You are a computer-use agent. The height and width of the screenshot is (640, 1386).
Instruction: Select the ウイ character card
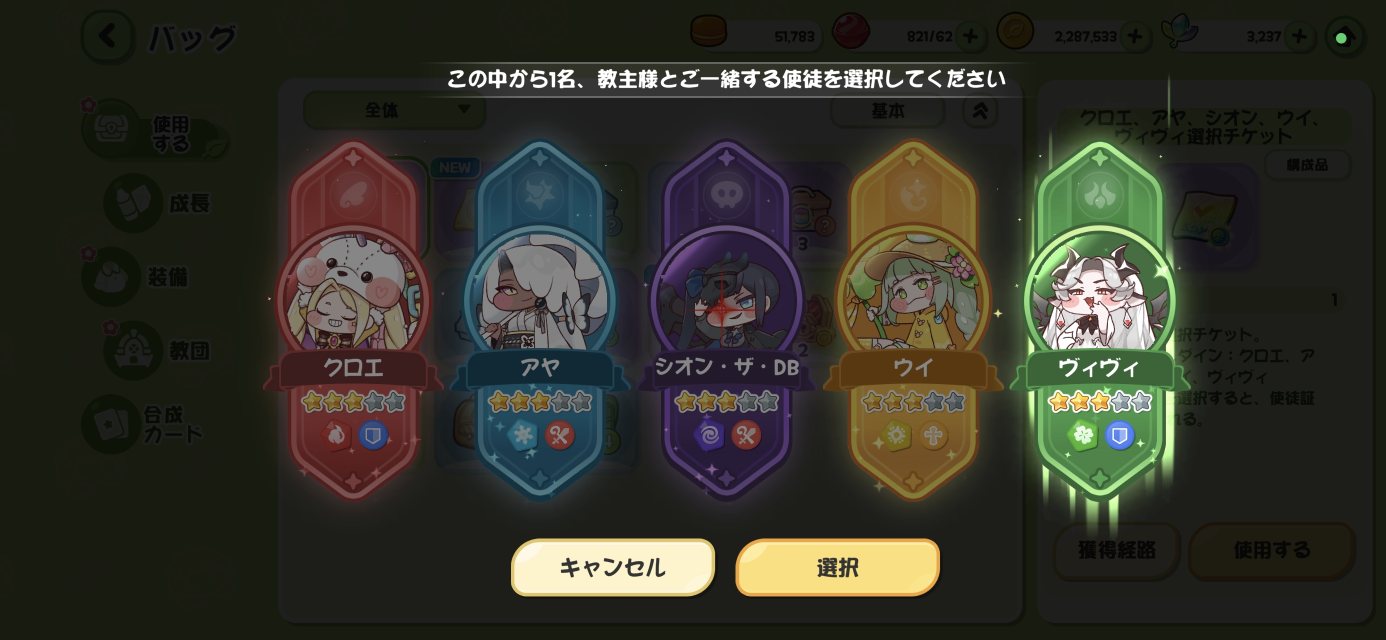click(913, 320)
